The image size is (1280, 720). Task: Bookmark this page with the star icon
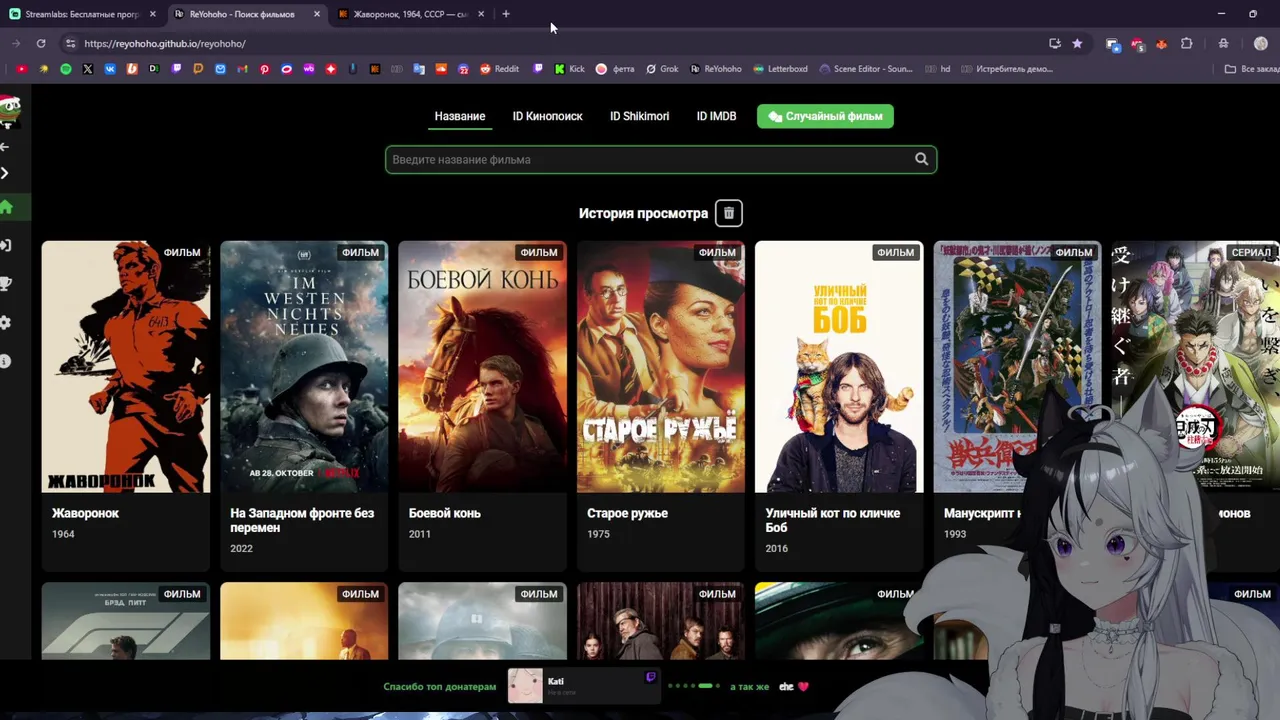(1077, 43)
